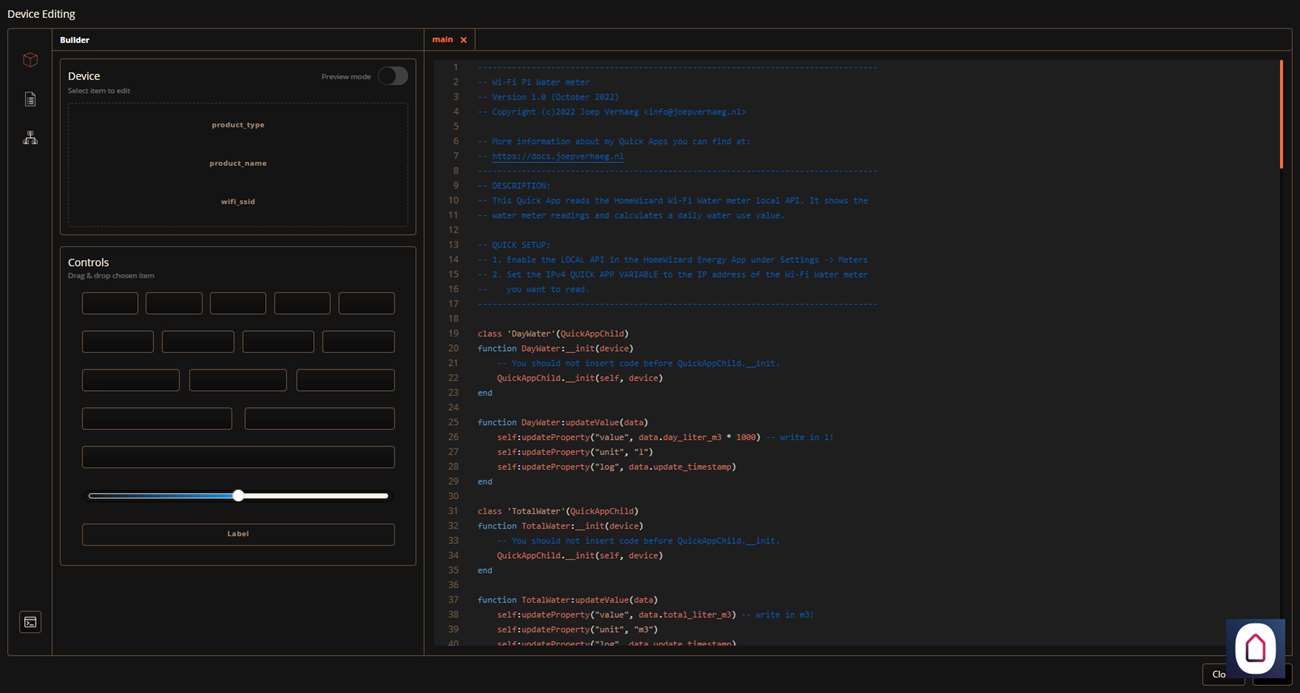Switch to the main code tab
The width and height of the screenshot is (1300, 693).
(442, 40)
